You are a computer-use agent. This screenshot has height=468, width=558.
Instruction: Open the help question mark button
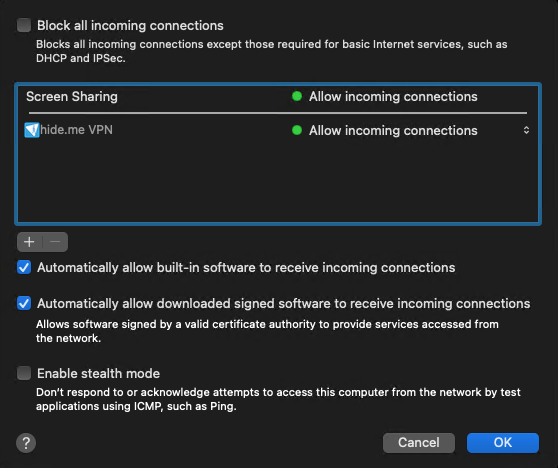pos(26,443)
